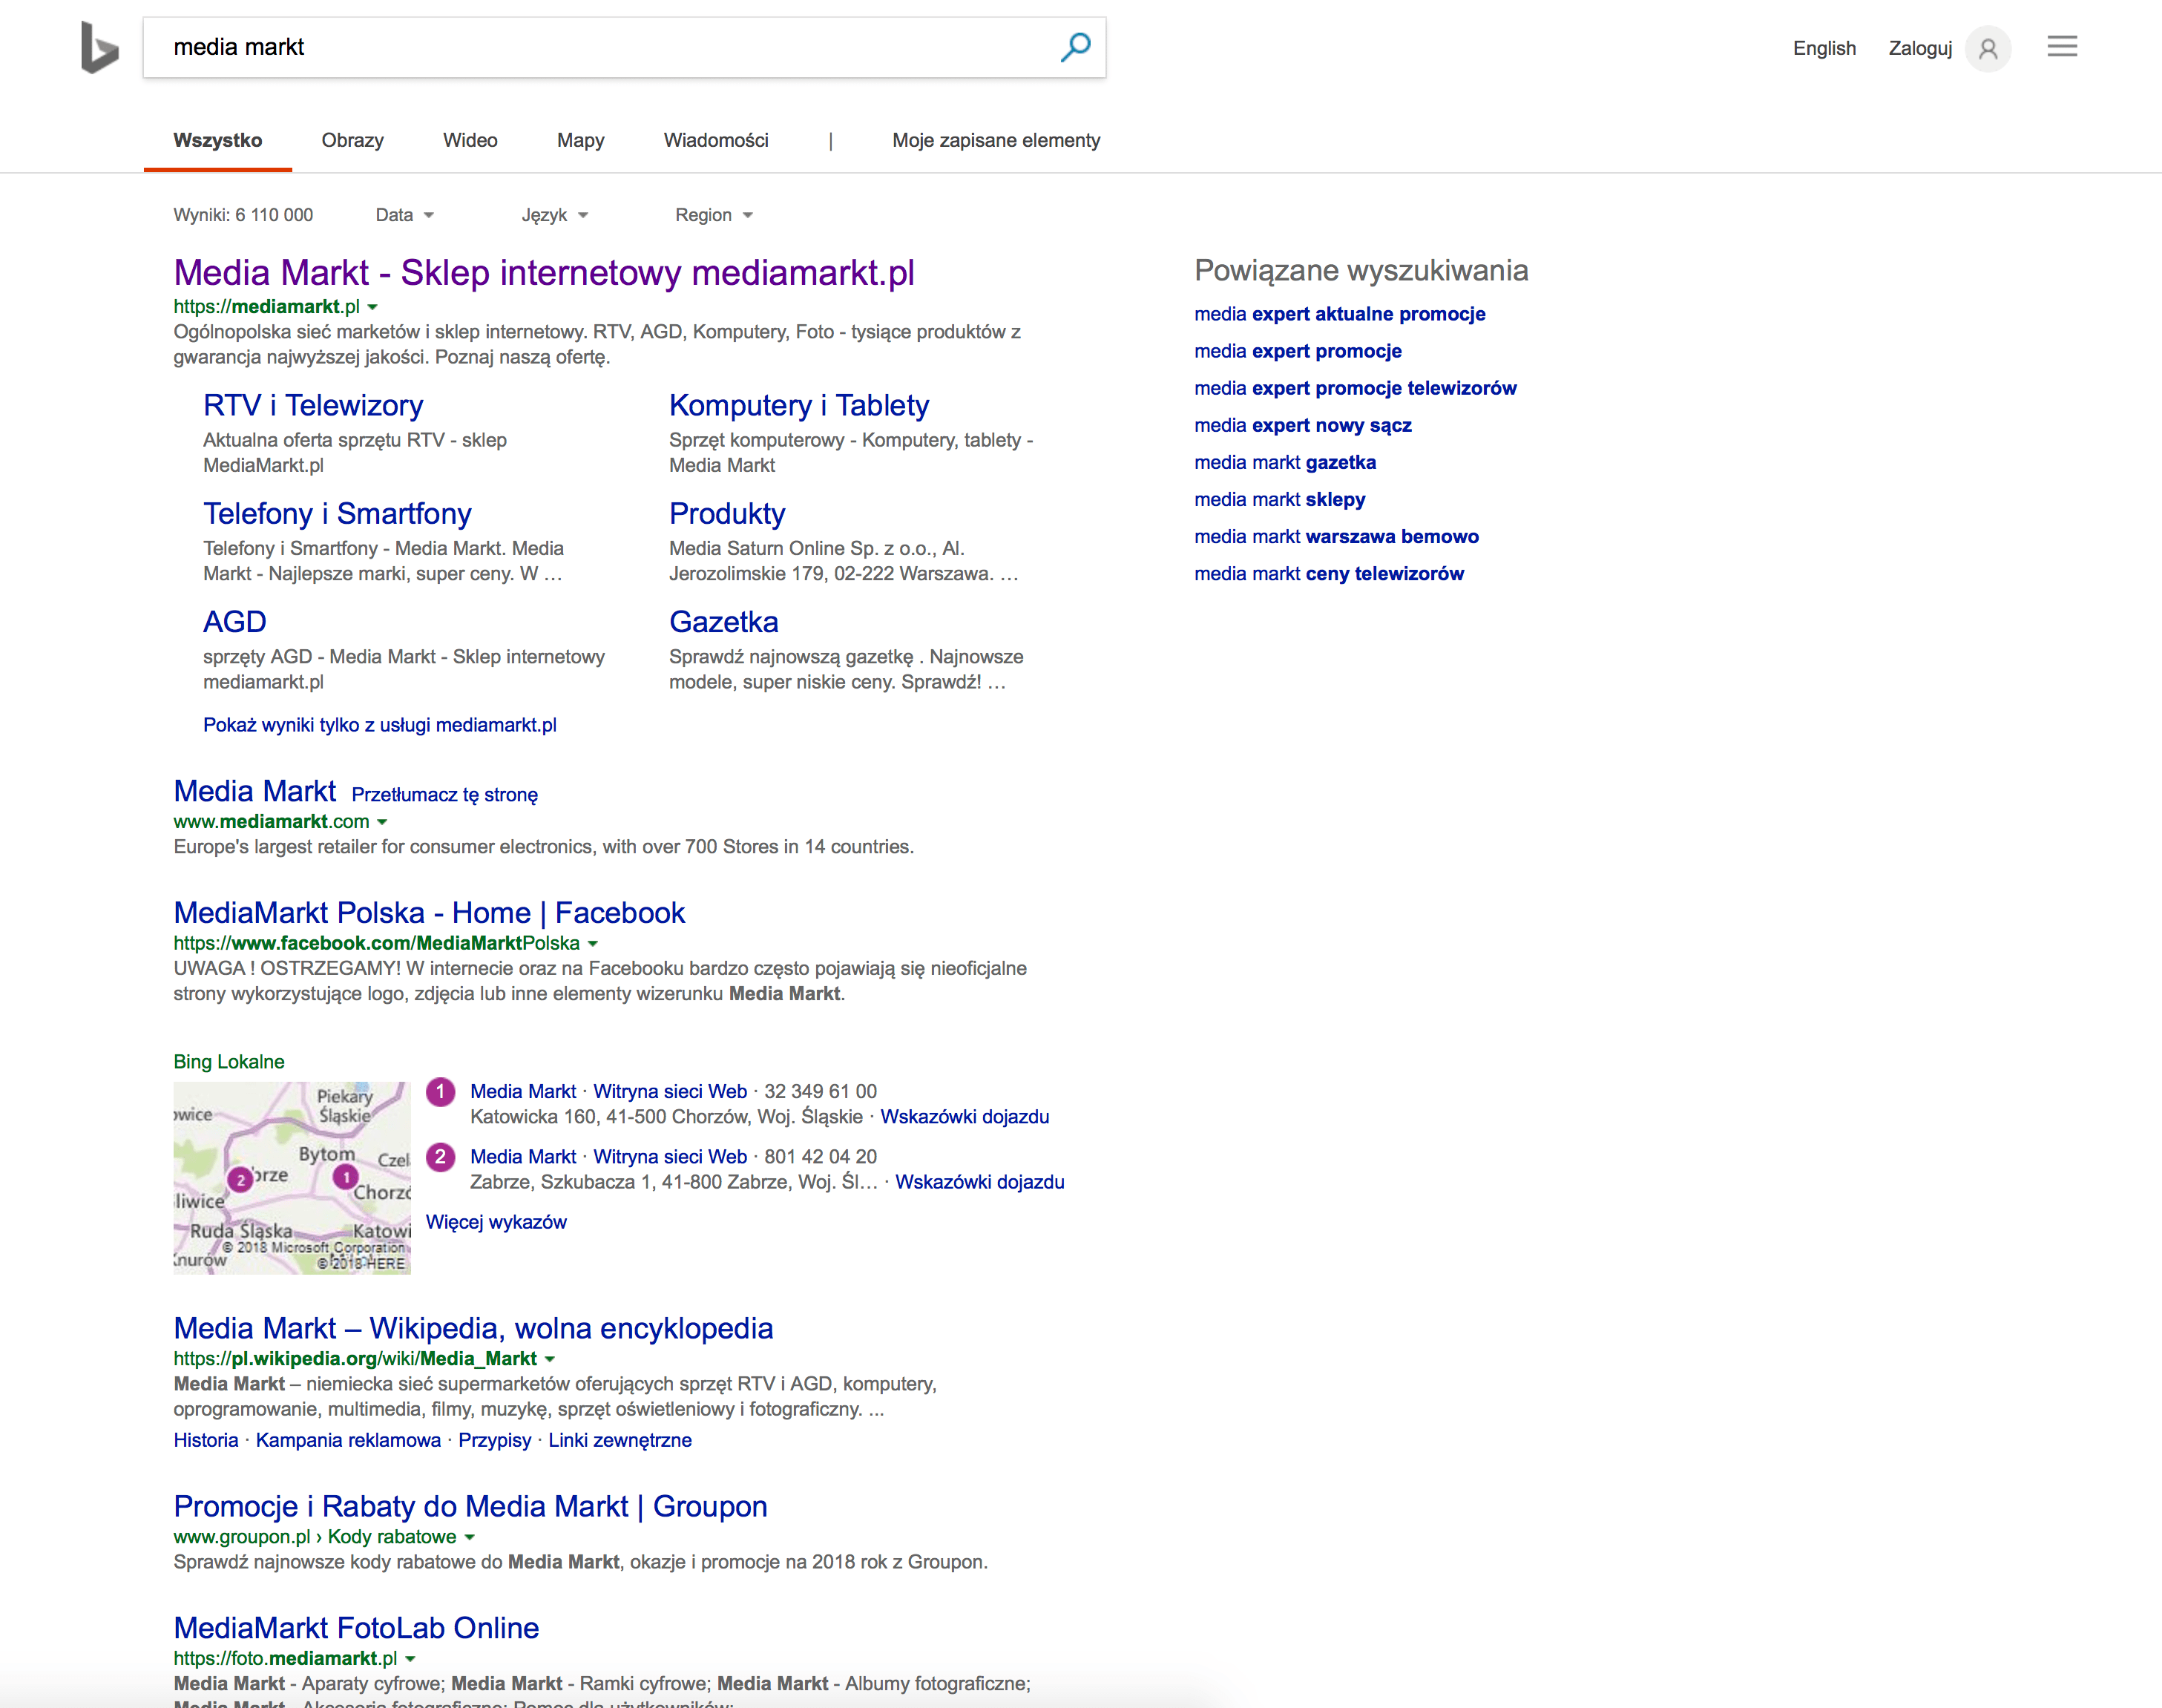
Task: Click Pokaż wyniki tylko z usługi mediamarkt.pl
Action: click(380, 725)
